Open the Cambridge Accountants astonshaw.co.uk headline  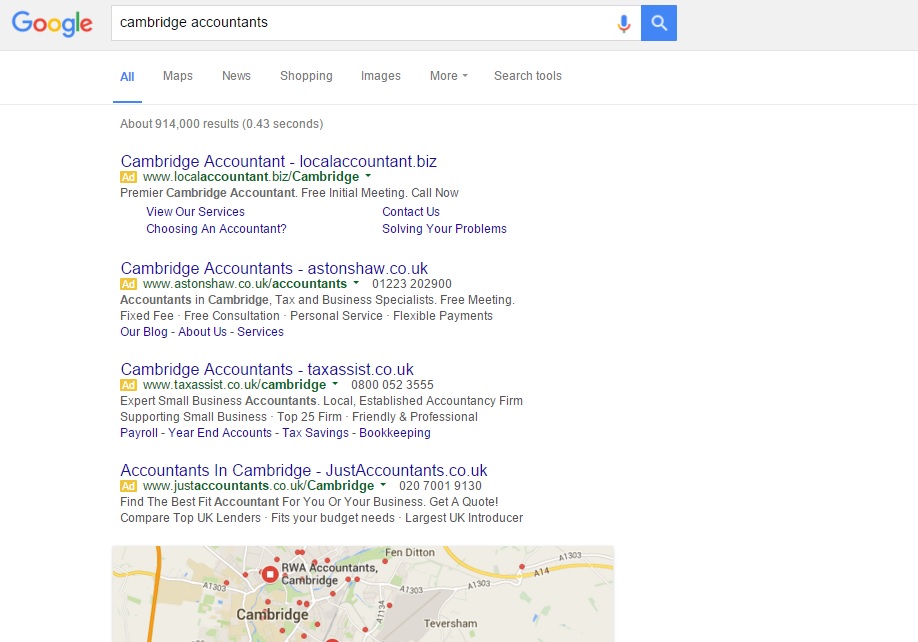(274, 268)
